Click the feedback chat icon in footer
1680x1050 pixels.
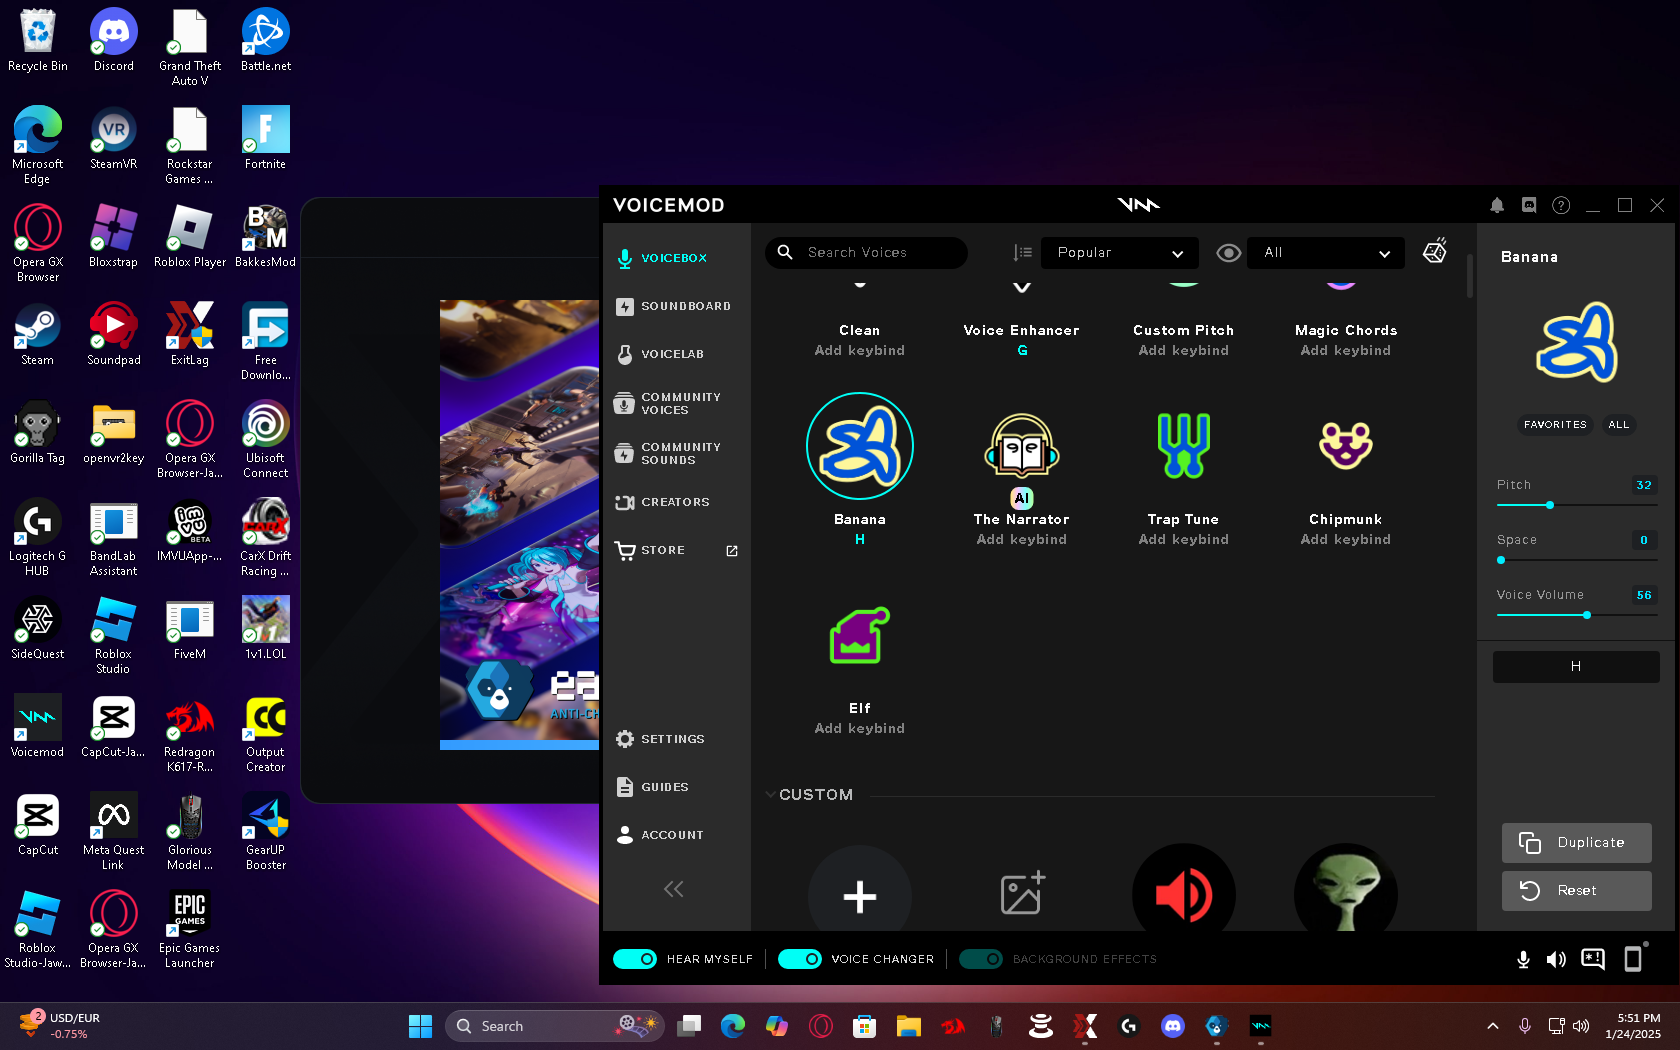pos(1593,959)
